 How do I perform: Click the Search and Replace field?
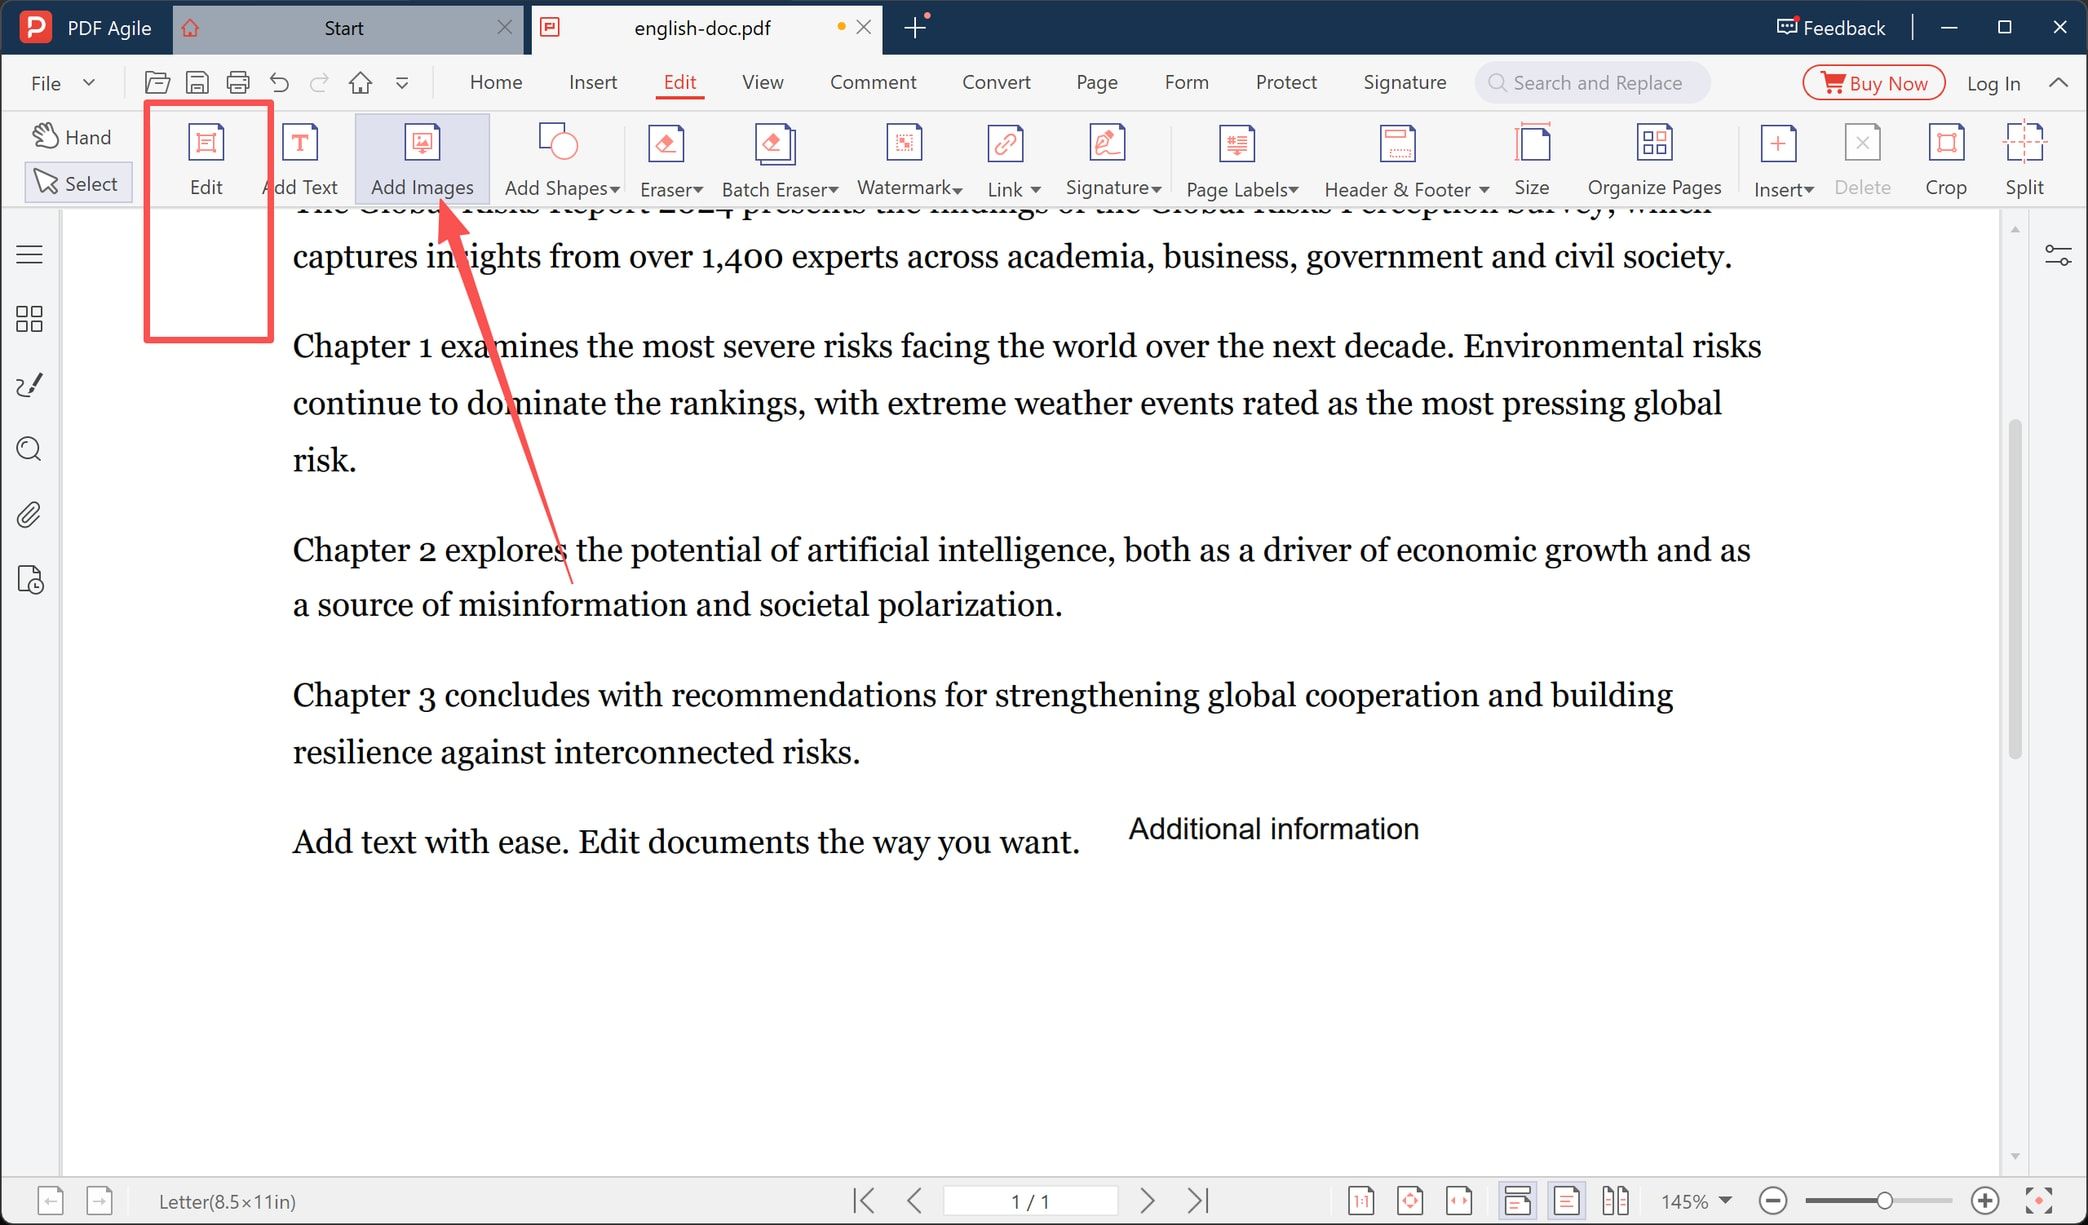1592,83
